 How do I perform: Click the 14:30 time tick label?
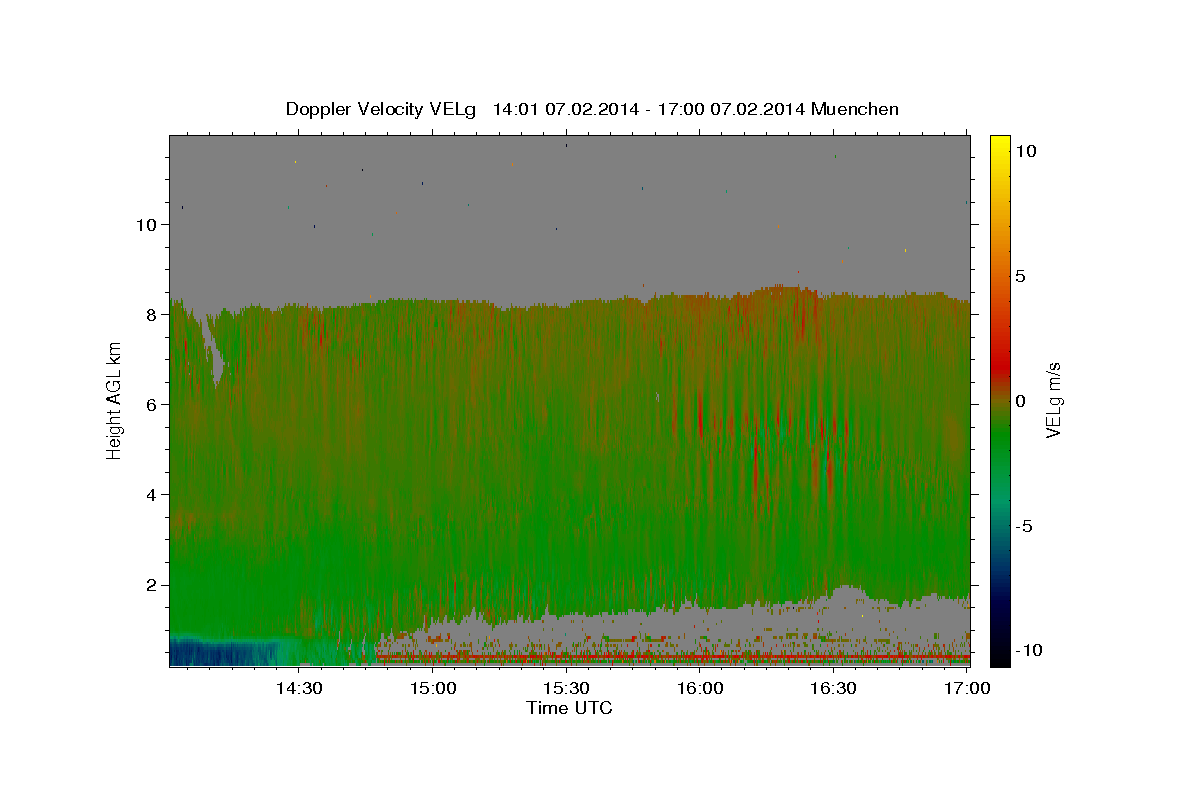click(x=299, y=688)
